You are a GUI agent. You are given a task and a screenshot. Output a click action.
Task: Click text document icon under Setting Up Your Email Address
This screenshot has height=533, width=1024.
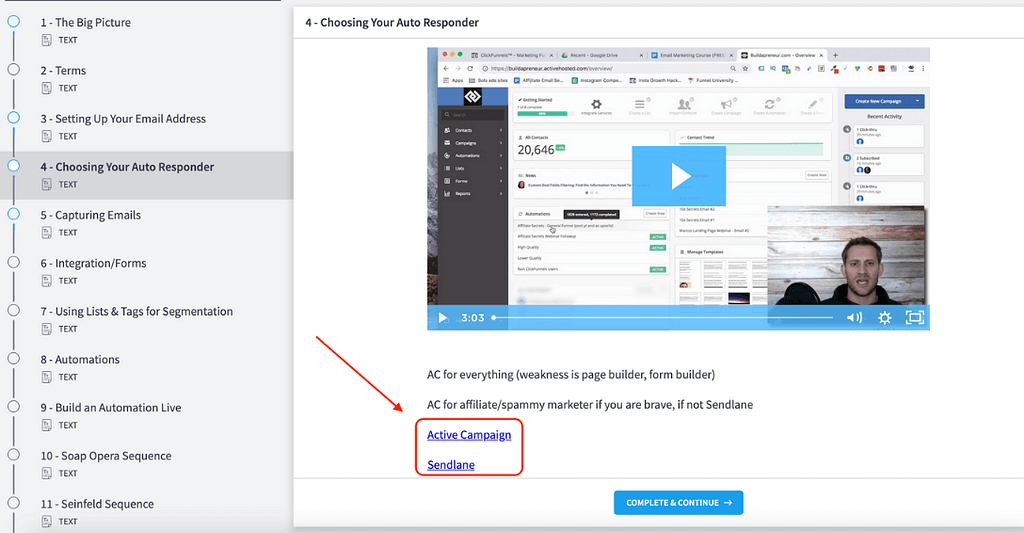[46, 137]
